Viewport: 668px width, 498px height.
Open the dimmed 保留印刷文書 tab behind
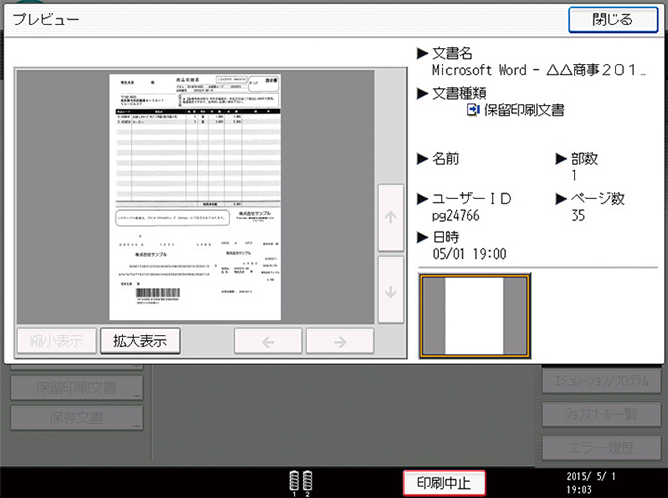coord(77,386)
